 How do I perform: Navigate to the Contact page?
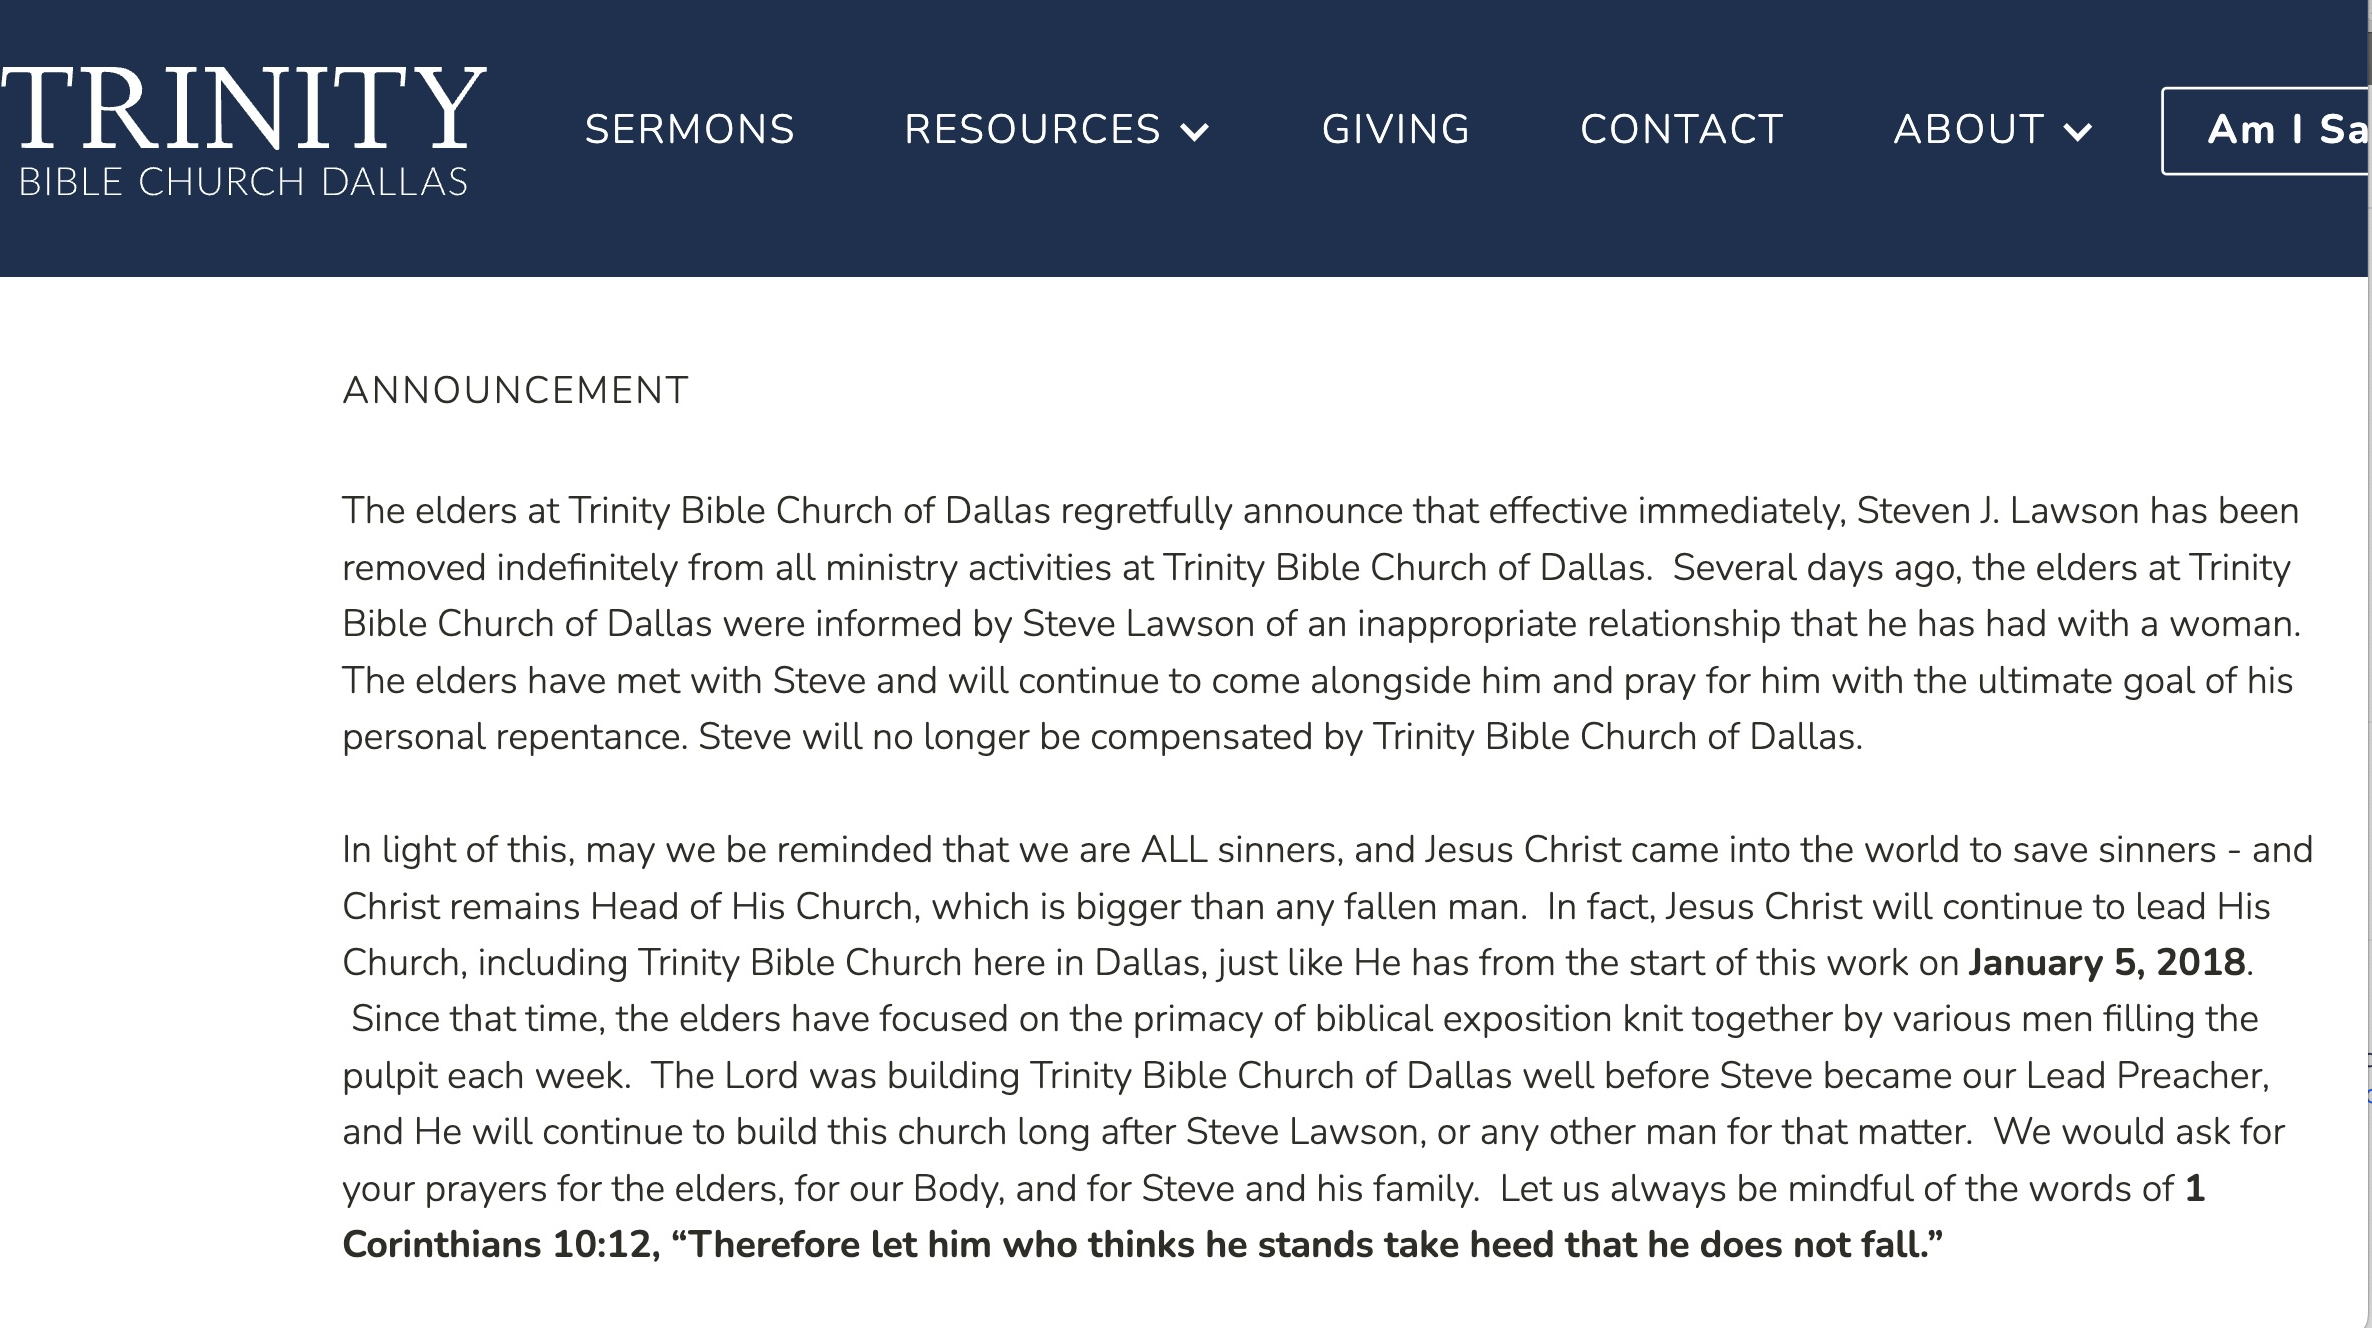pyautogui.click(x=1681, y=130)
